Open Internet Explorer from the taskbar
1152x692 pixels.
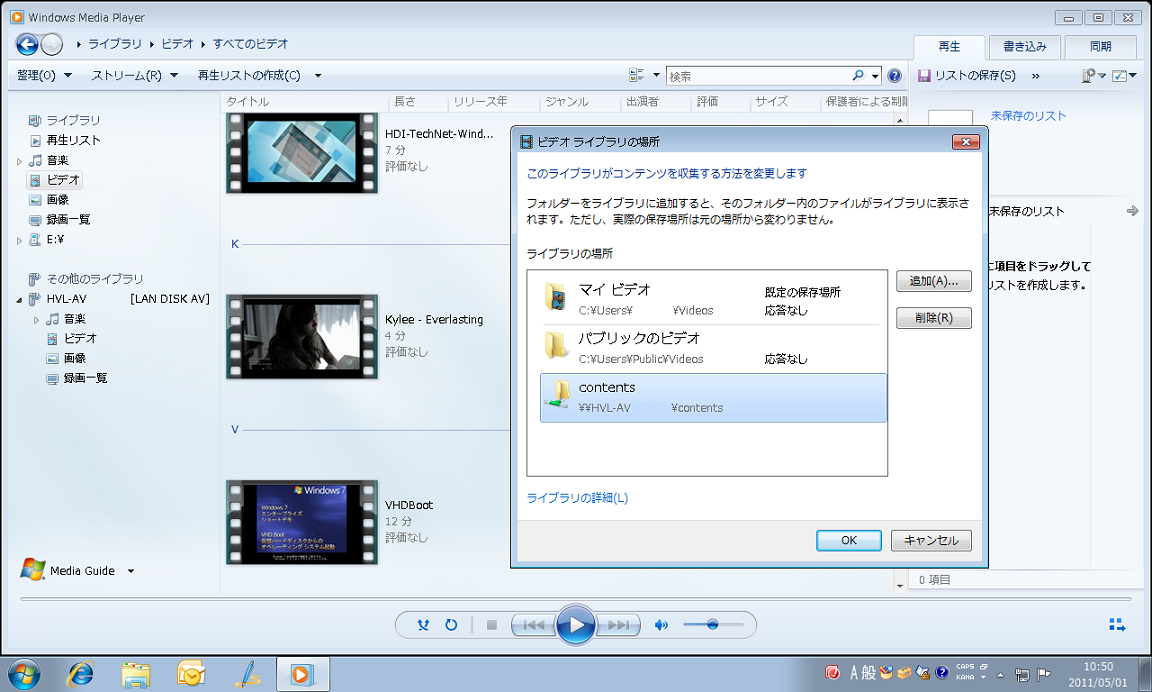point(80,674)
